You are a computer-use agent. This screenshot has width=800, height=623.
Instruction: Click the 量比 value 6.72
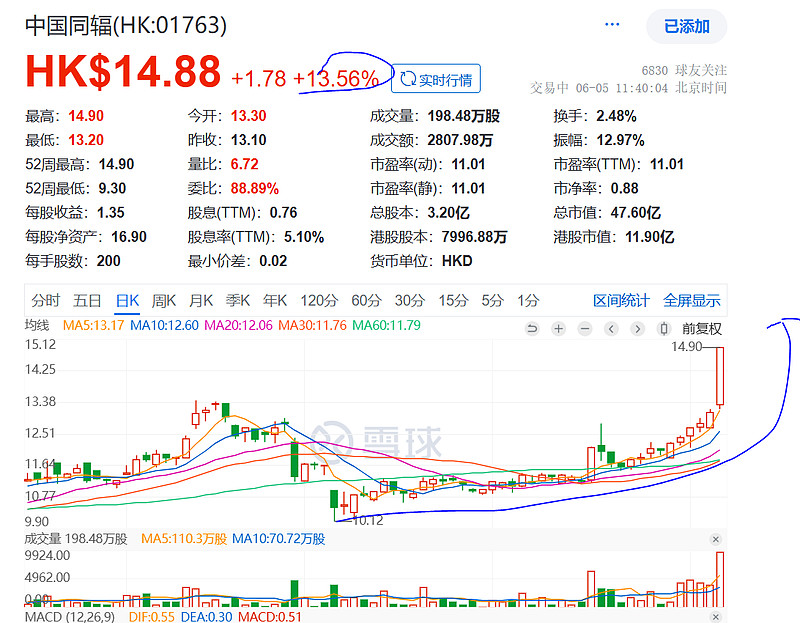[244, 164]
